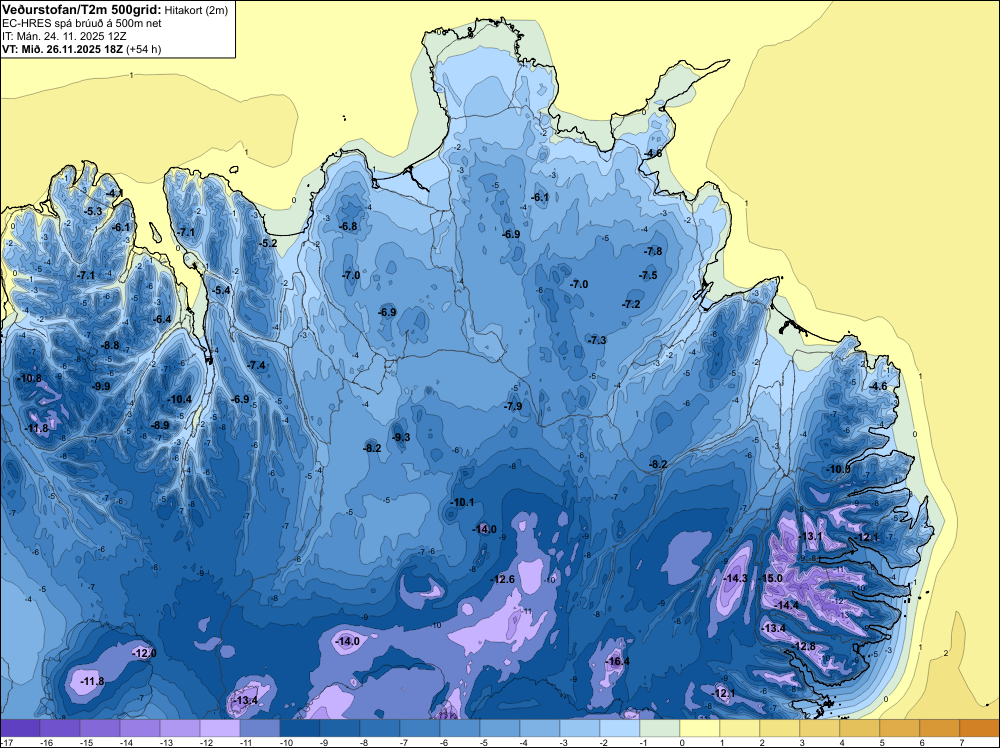This screenshot has height=748, width=1000.
Task: Click the -6.8 temperature value
Action: [x=348, y=227]
